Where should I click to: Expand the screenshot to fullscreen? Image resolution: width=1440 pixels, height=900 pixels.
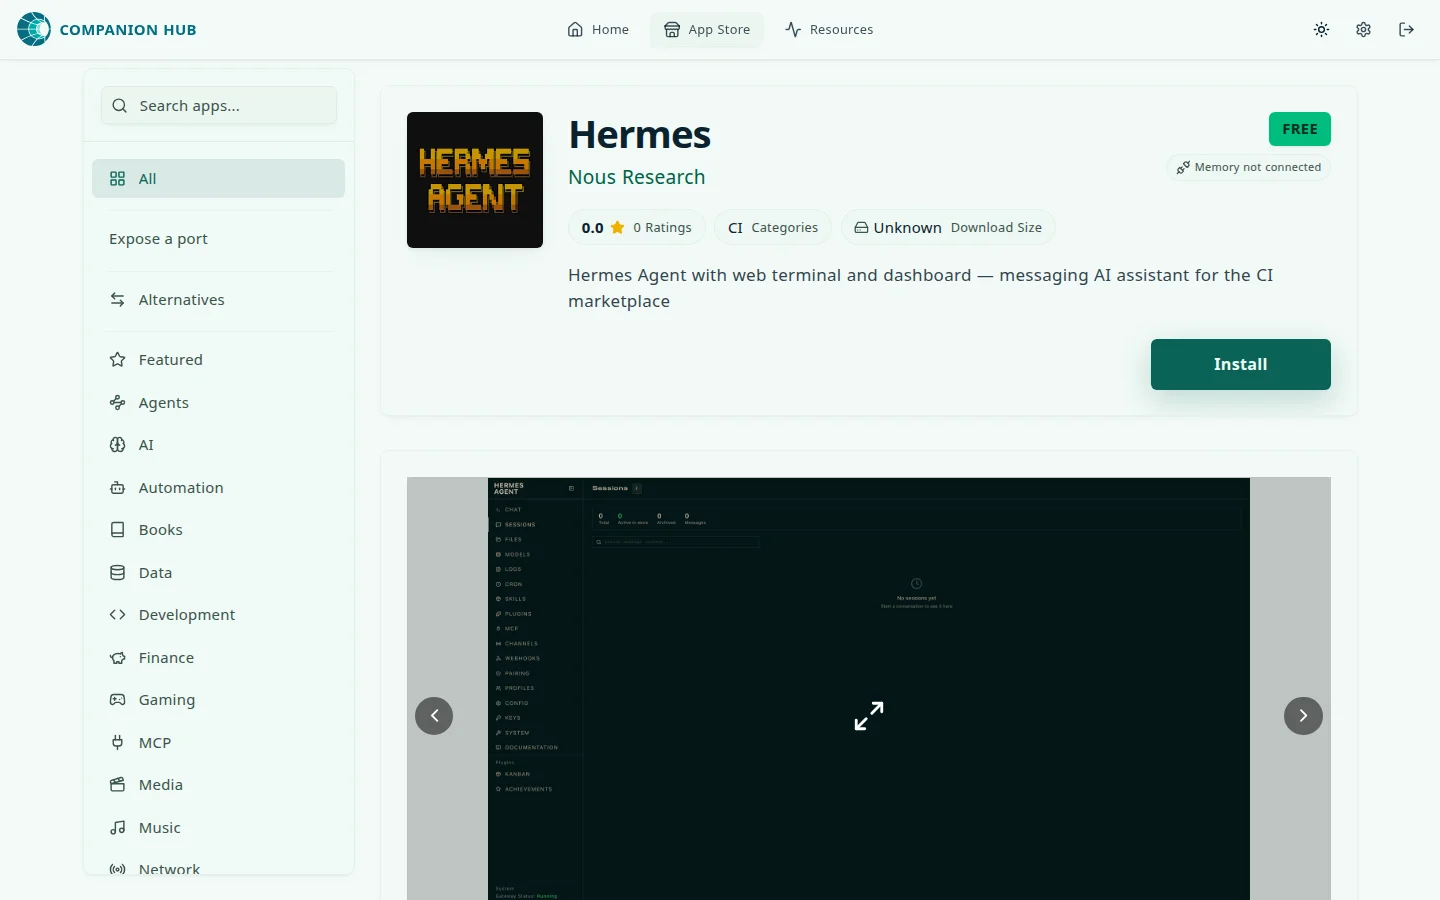pyautogui.click(x=869, y=715)
